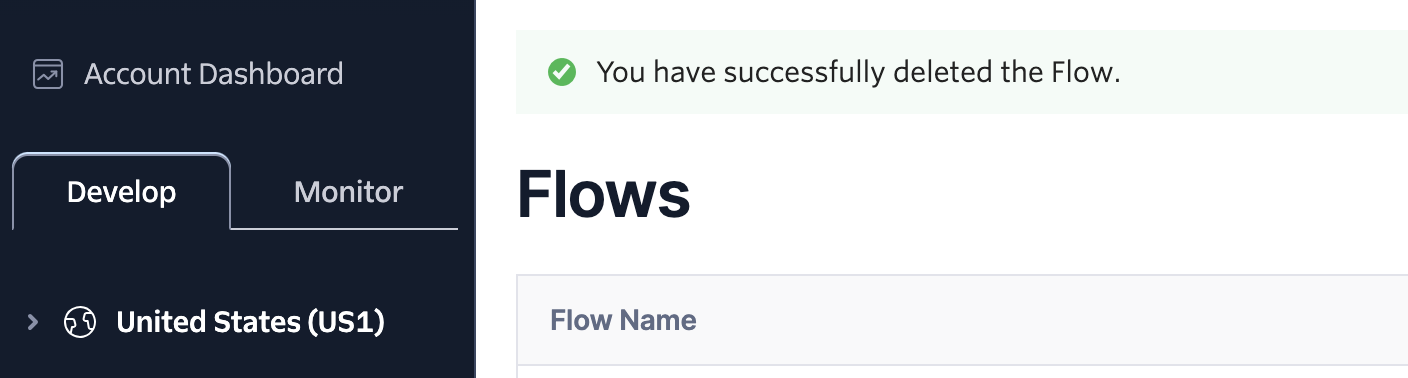Click the word Name in the column header
Screen dimensions: 1408x378
pyautogui.click(x=658, y=320)
